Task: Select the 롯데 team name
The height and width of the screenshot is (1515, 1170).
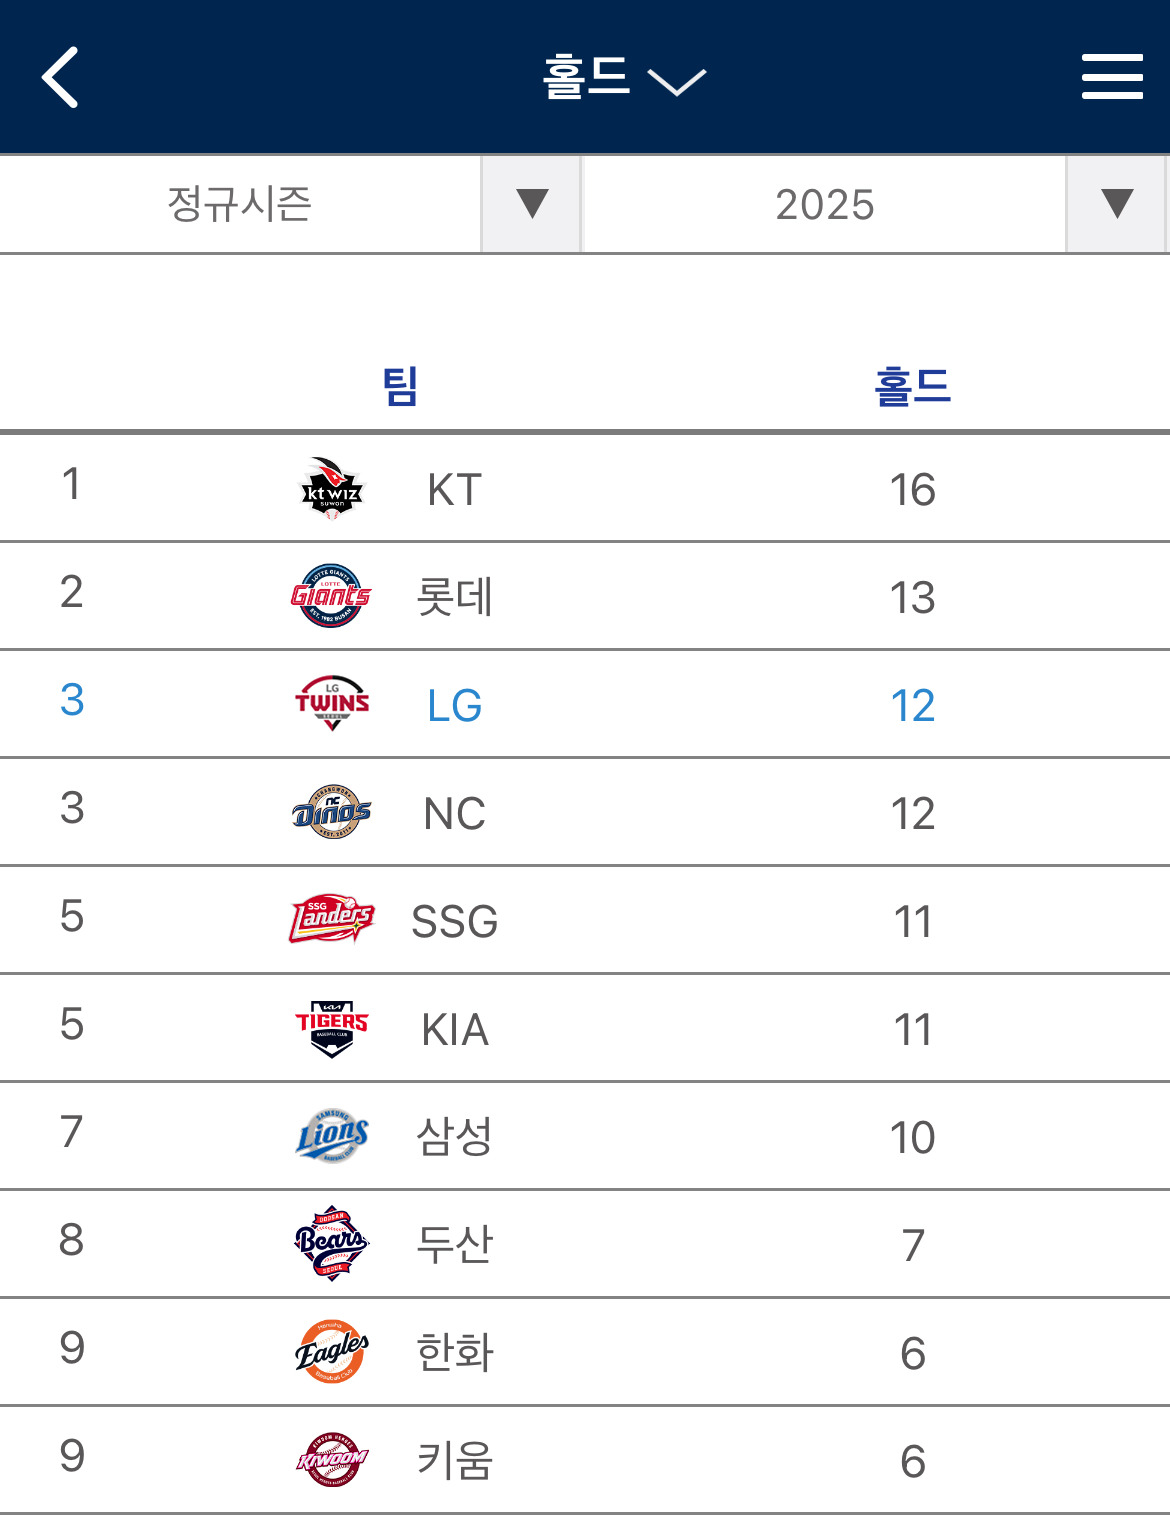Action: point(455,598)
